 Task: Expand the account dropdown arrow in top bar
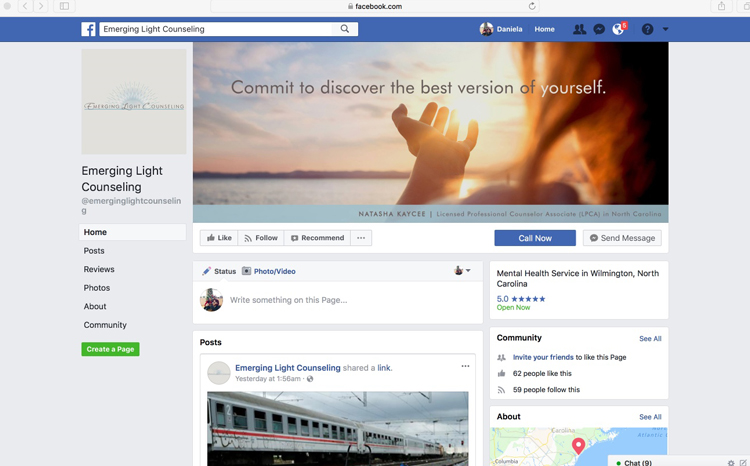(665, 29)
